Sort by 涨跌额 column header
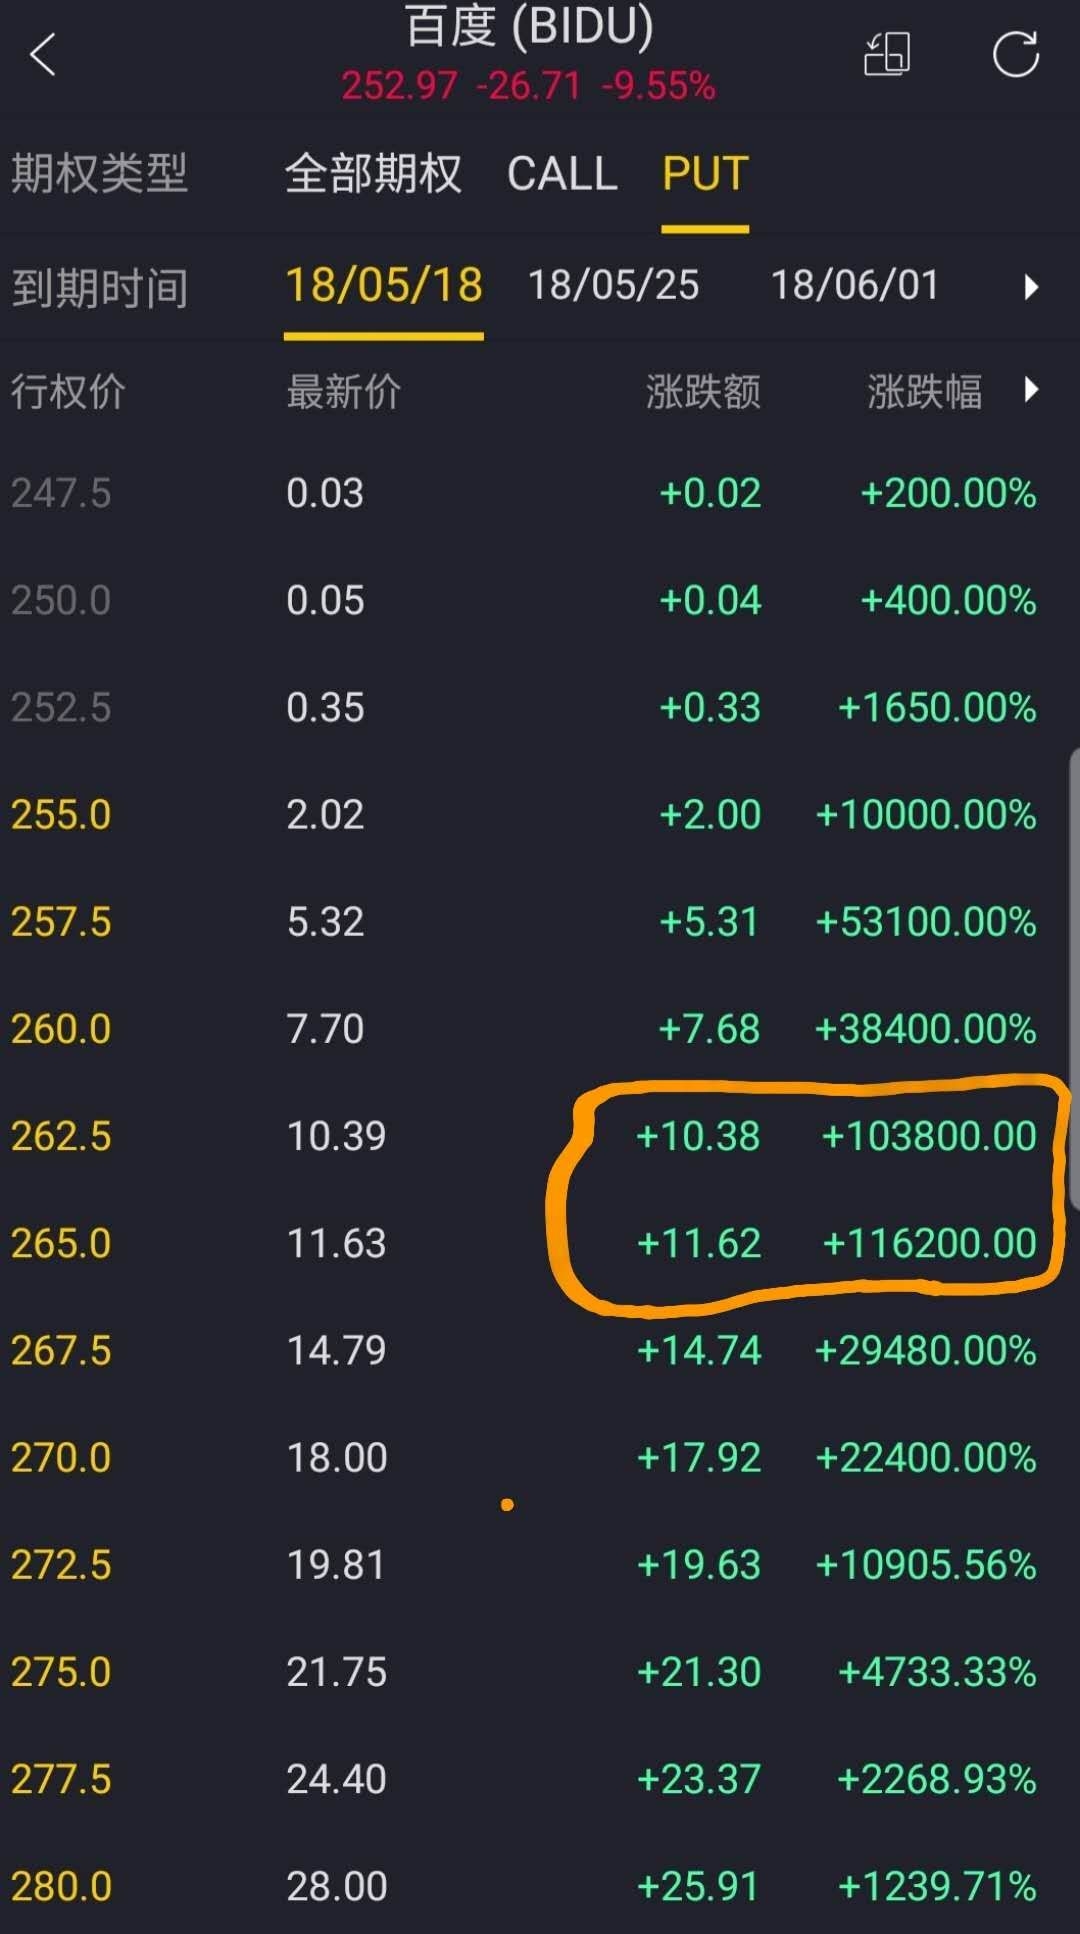 (x=702, y=392)
